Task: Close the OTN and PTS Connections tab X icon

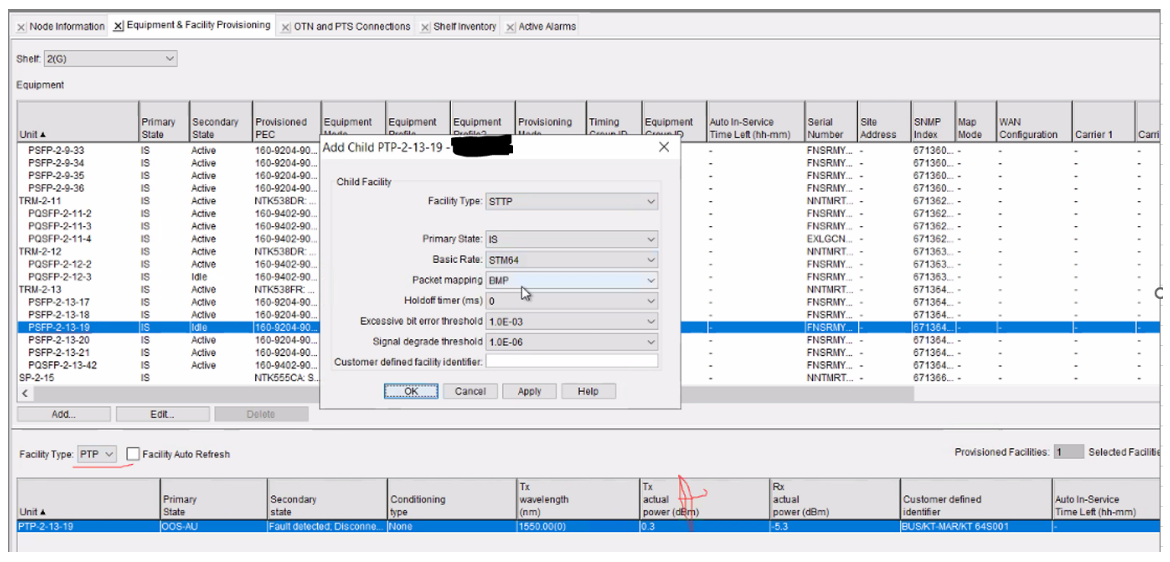Action: 286,27
